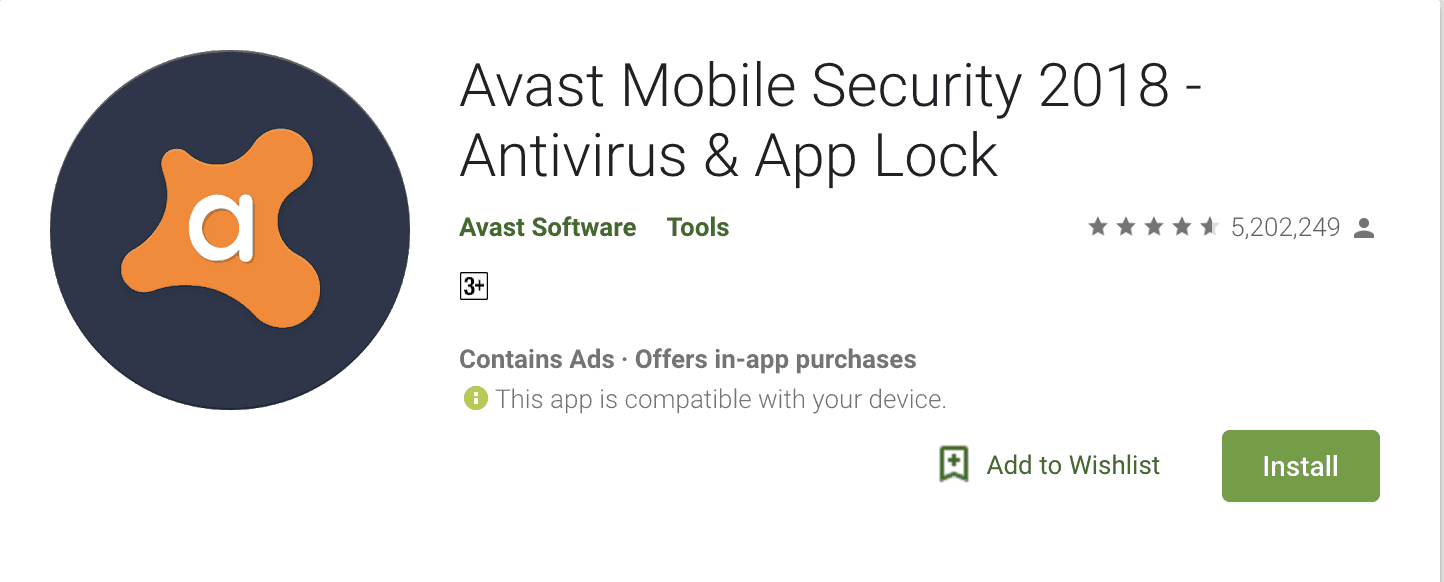Viewport: 1444px width, 582px height.
Task: Select the Add to Wishlist text
Action: point(1073,465)
